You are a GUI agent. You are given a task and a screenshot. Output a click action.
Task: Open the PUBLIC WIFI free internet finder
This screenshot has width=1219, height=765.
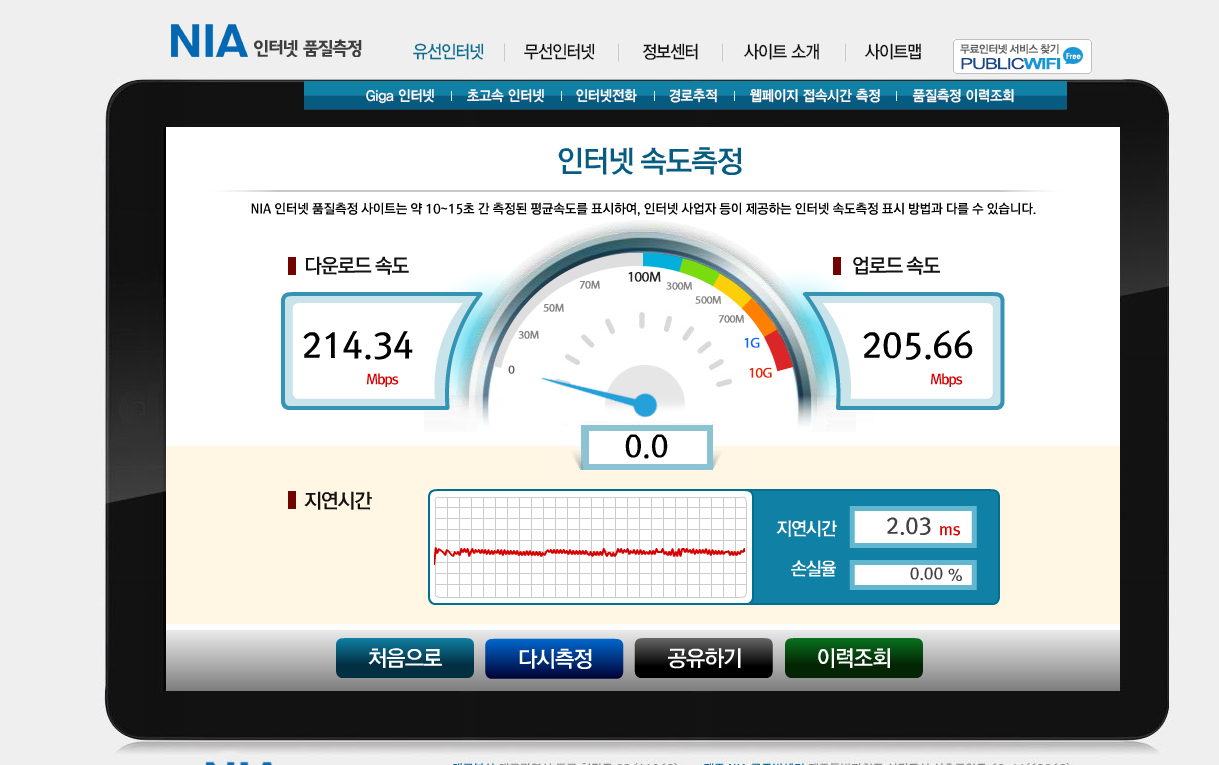pyautogui.click(x=1022, y=57)
